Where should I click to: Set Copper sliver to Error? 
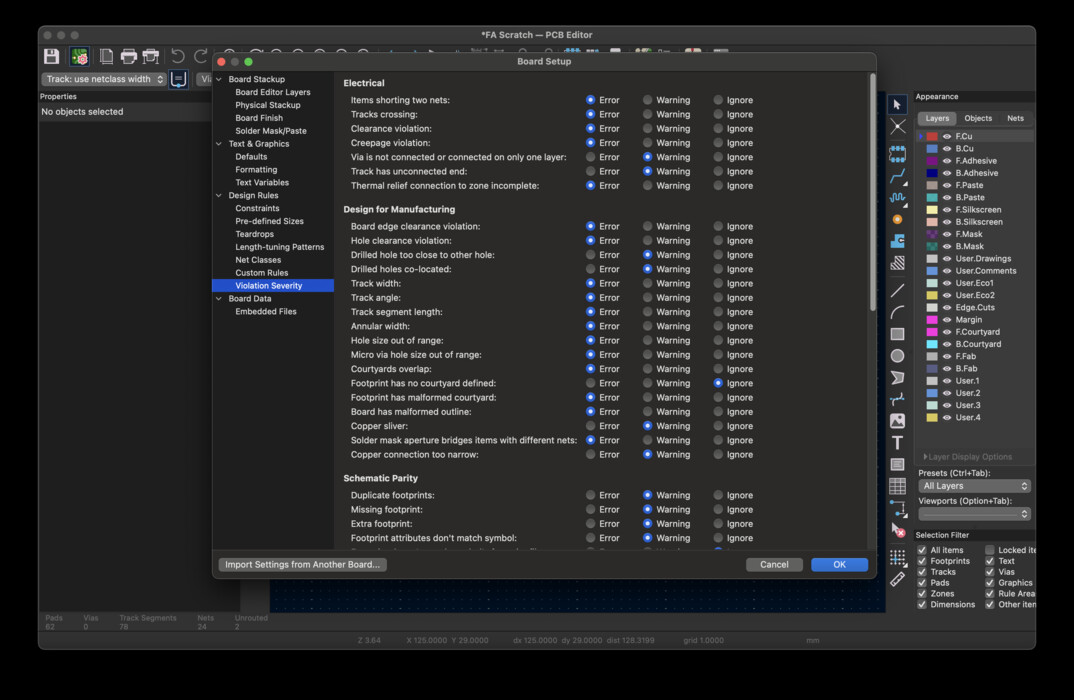(x=590, y=426)
